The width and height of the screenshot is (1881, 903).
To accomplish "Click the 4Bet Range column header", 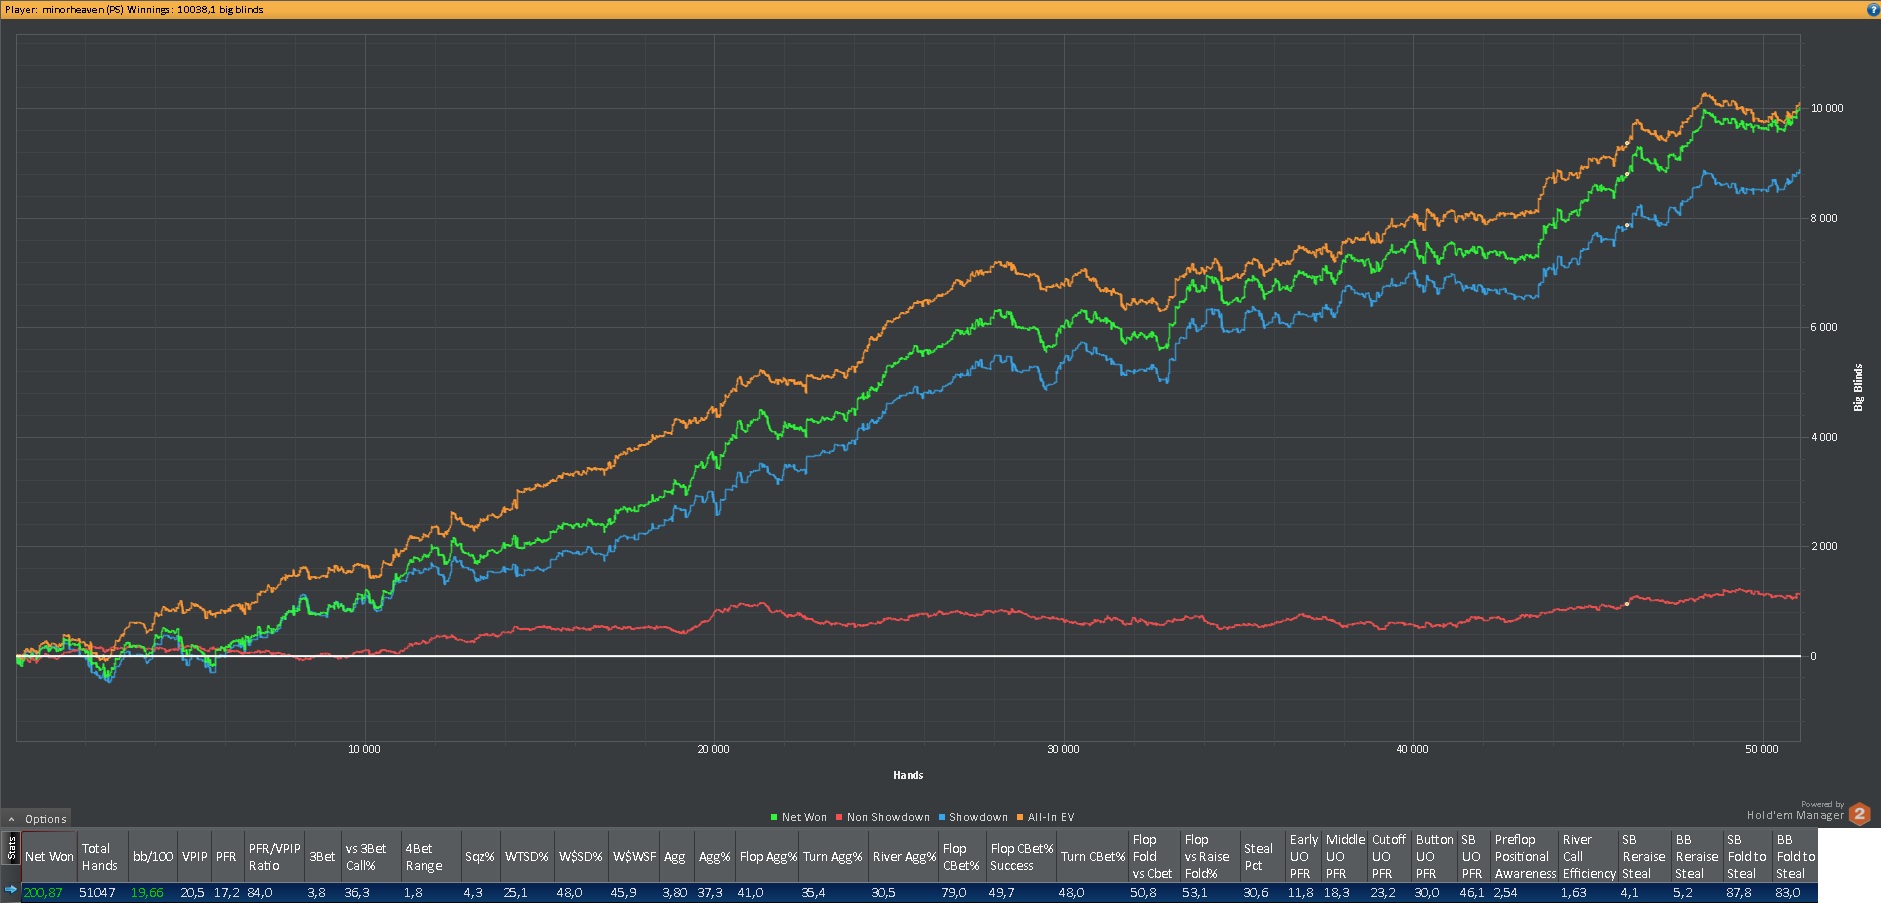I will point(431,856).
